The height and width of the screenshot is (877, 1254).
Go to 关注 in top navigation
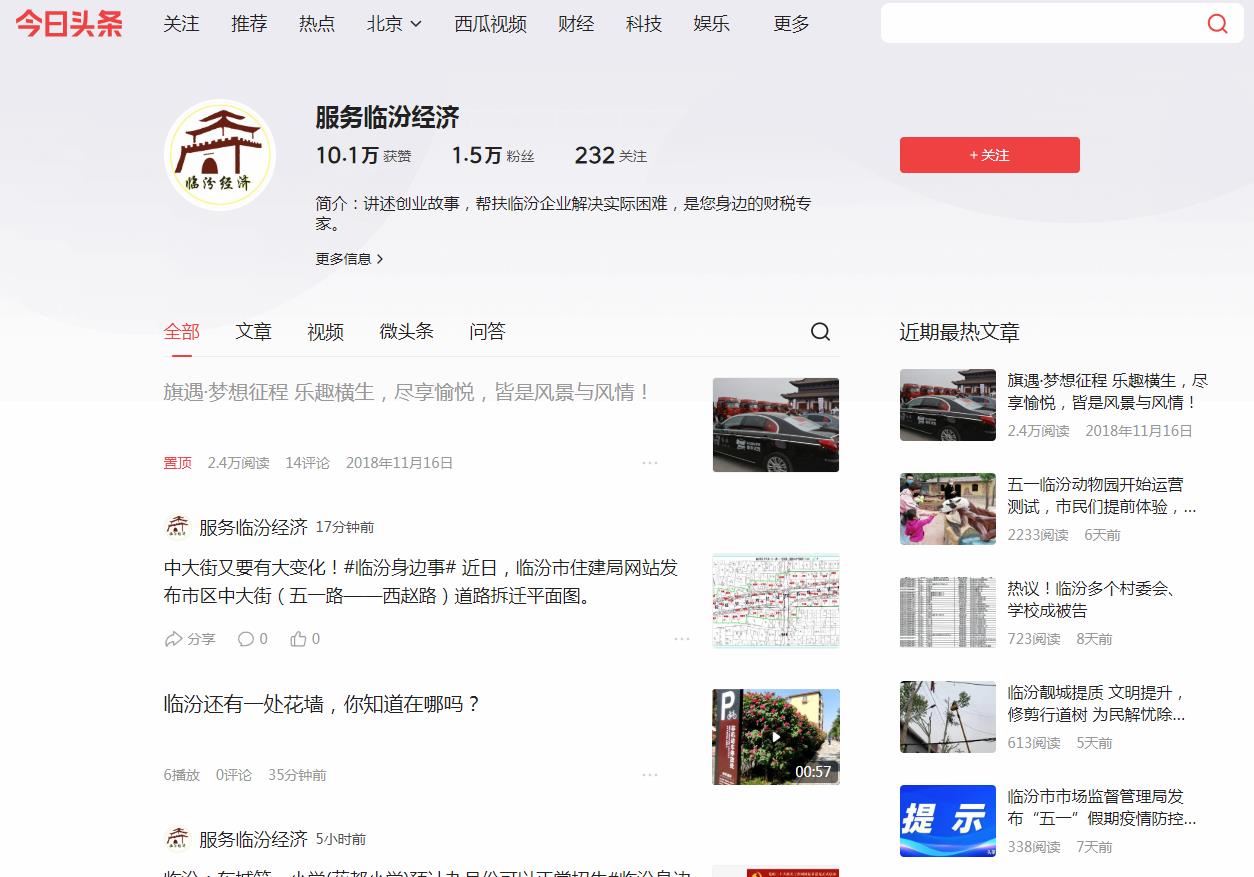(181, 24)
